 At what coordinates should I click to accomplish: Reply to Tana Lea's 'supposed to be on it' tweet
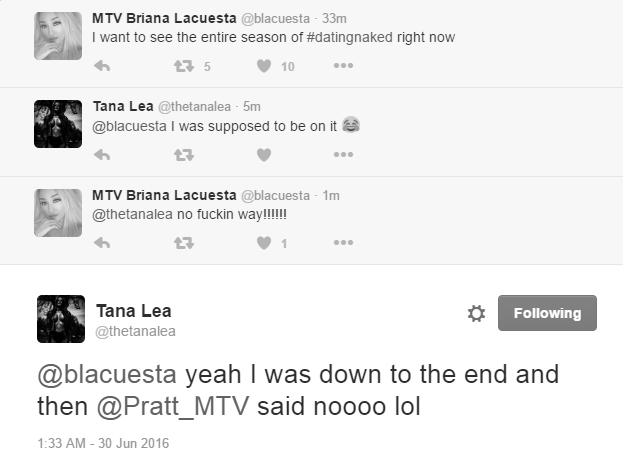point(102,155)
